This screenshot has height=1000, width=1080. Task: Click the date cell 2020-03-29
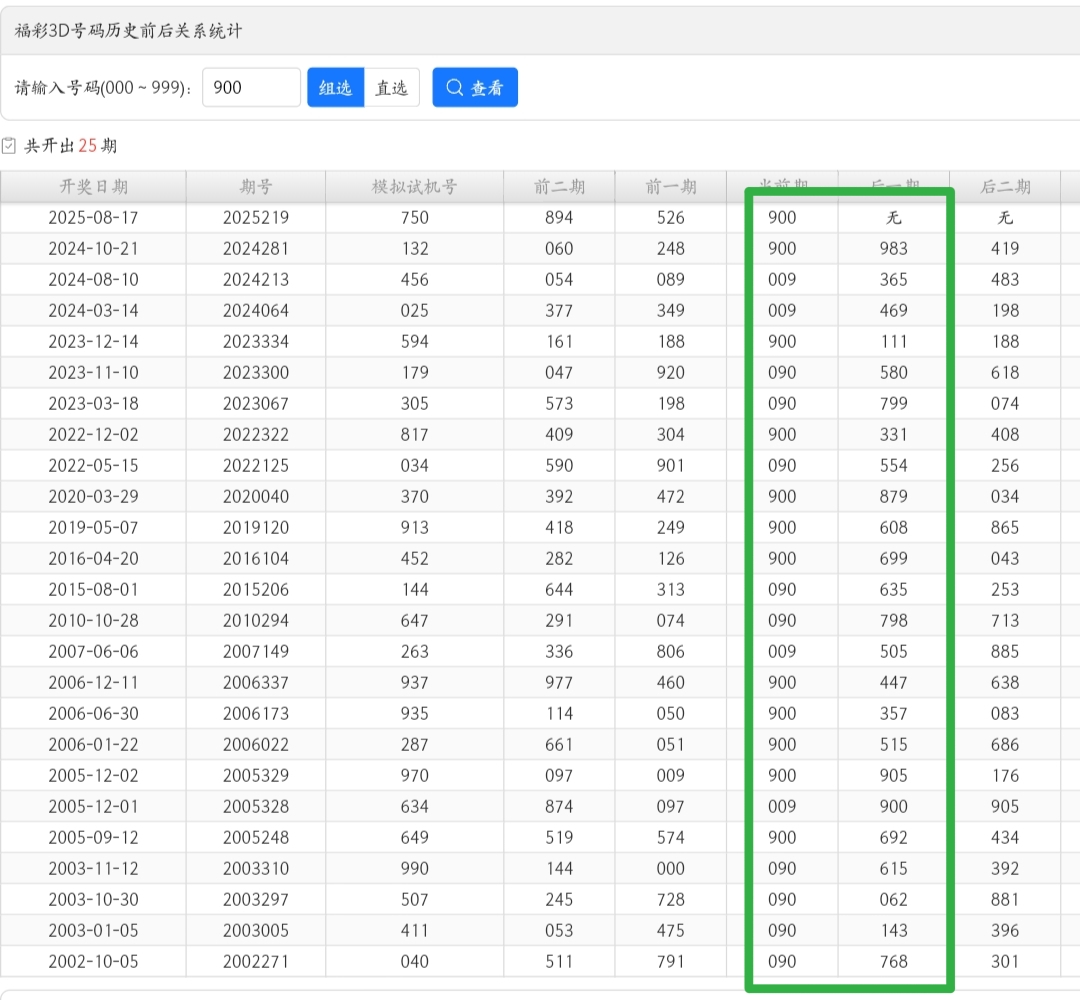coord(94,497)
